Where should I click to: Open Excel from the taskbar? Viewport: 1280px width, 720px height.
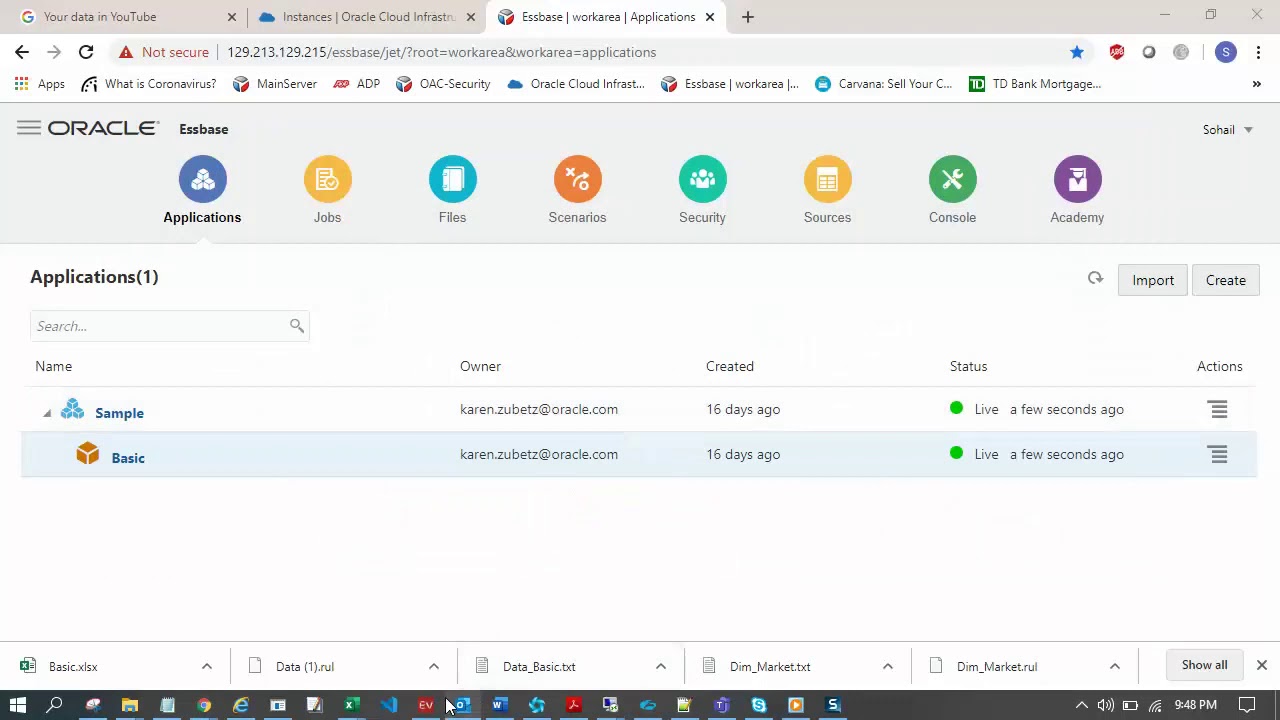352,705
